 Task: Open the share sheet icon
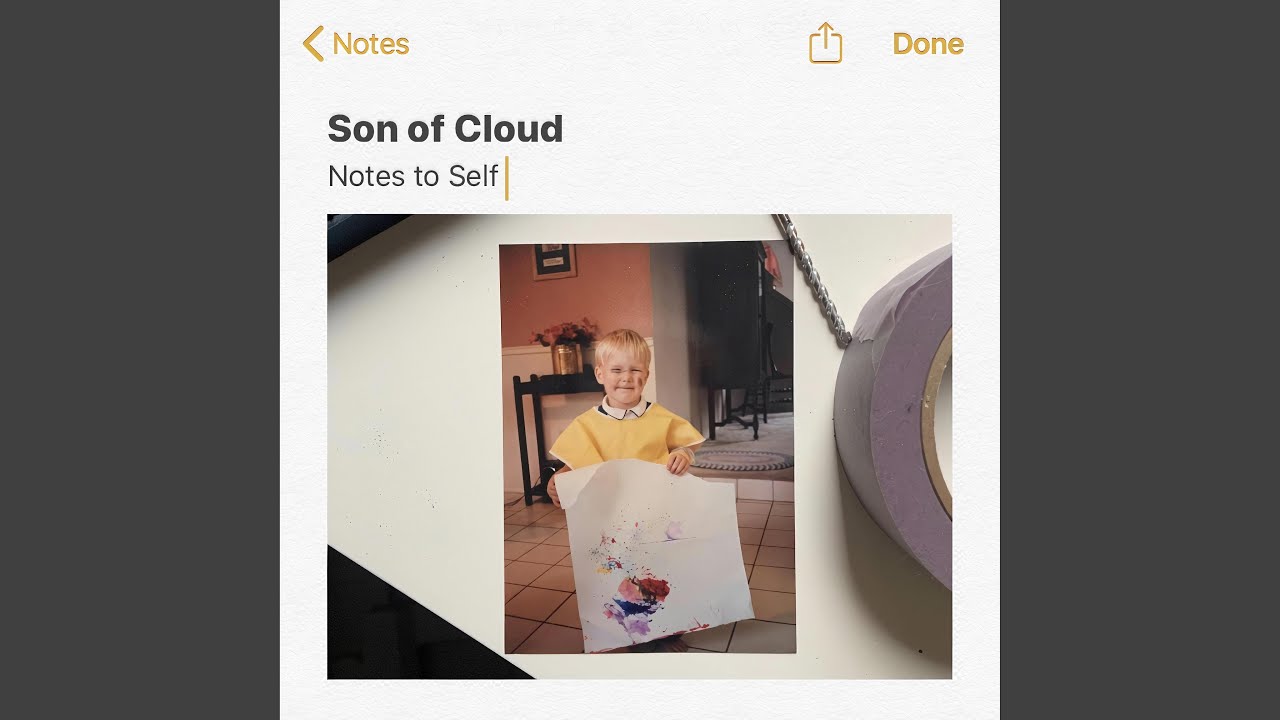coord(826,43)
